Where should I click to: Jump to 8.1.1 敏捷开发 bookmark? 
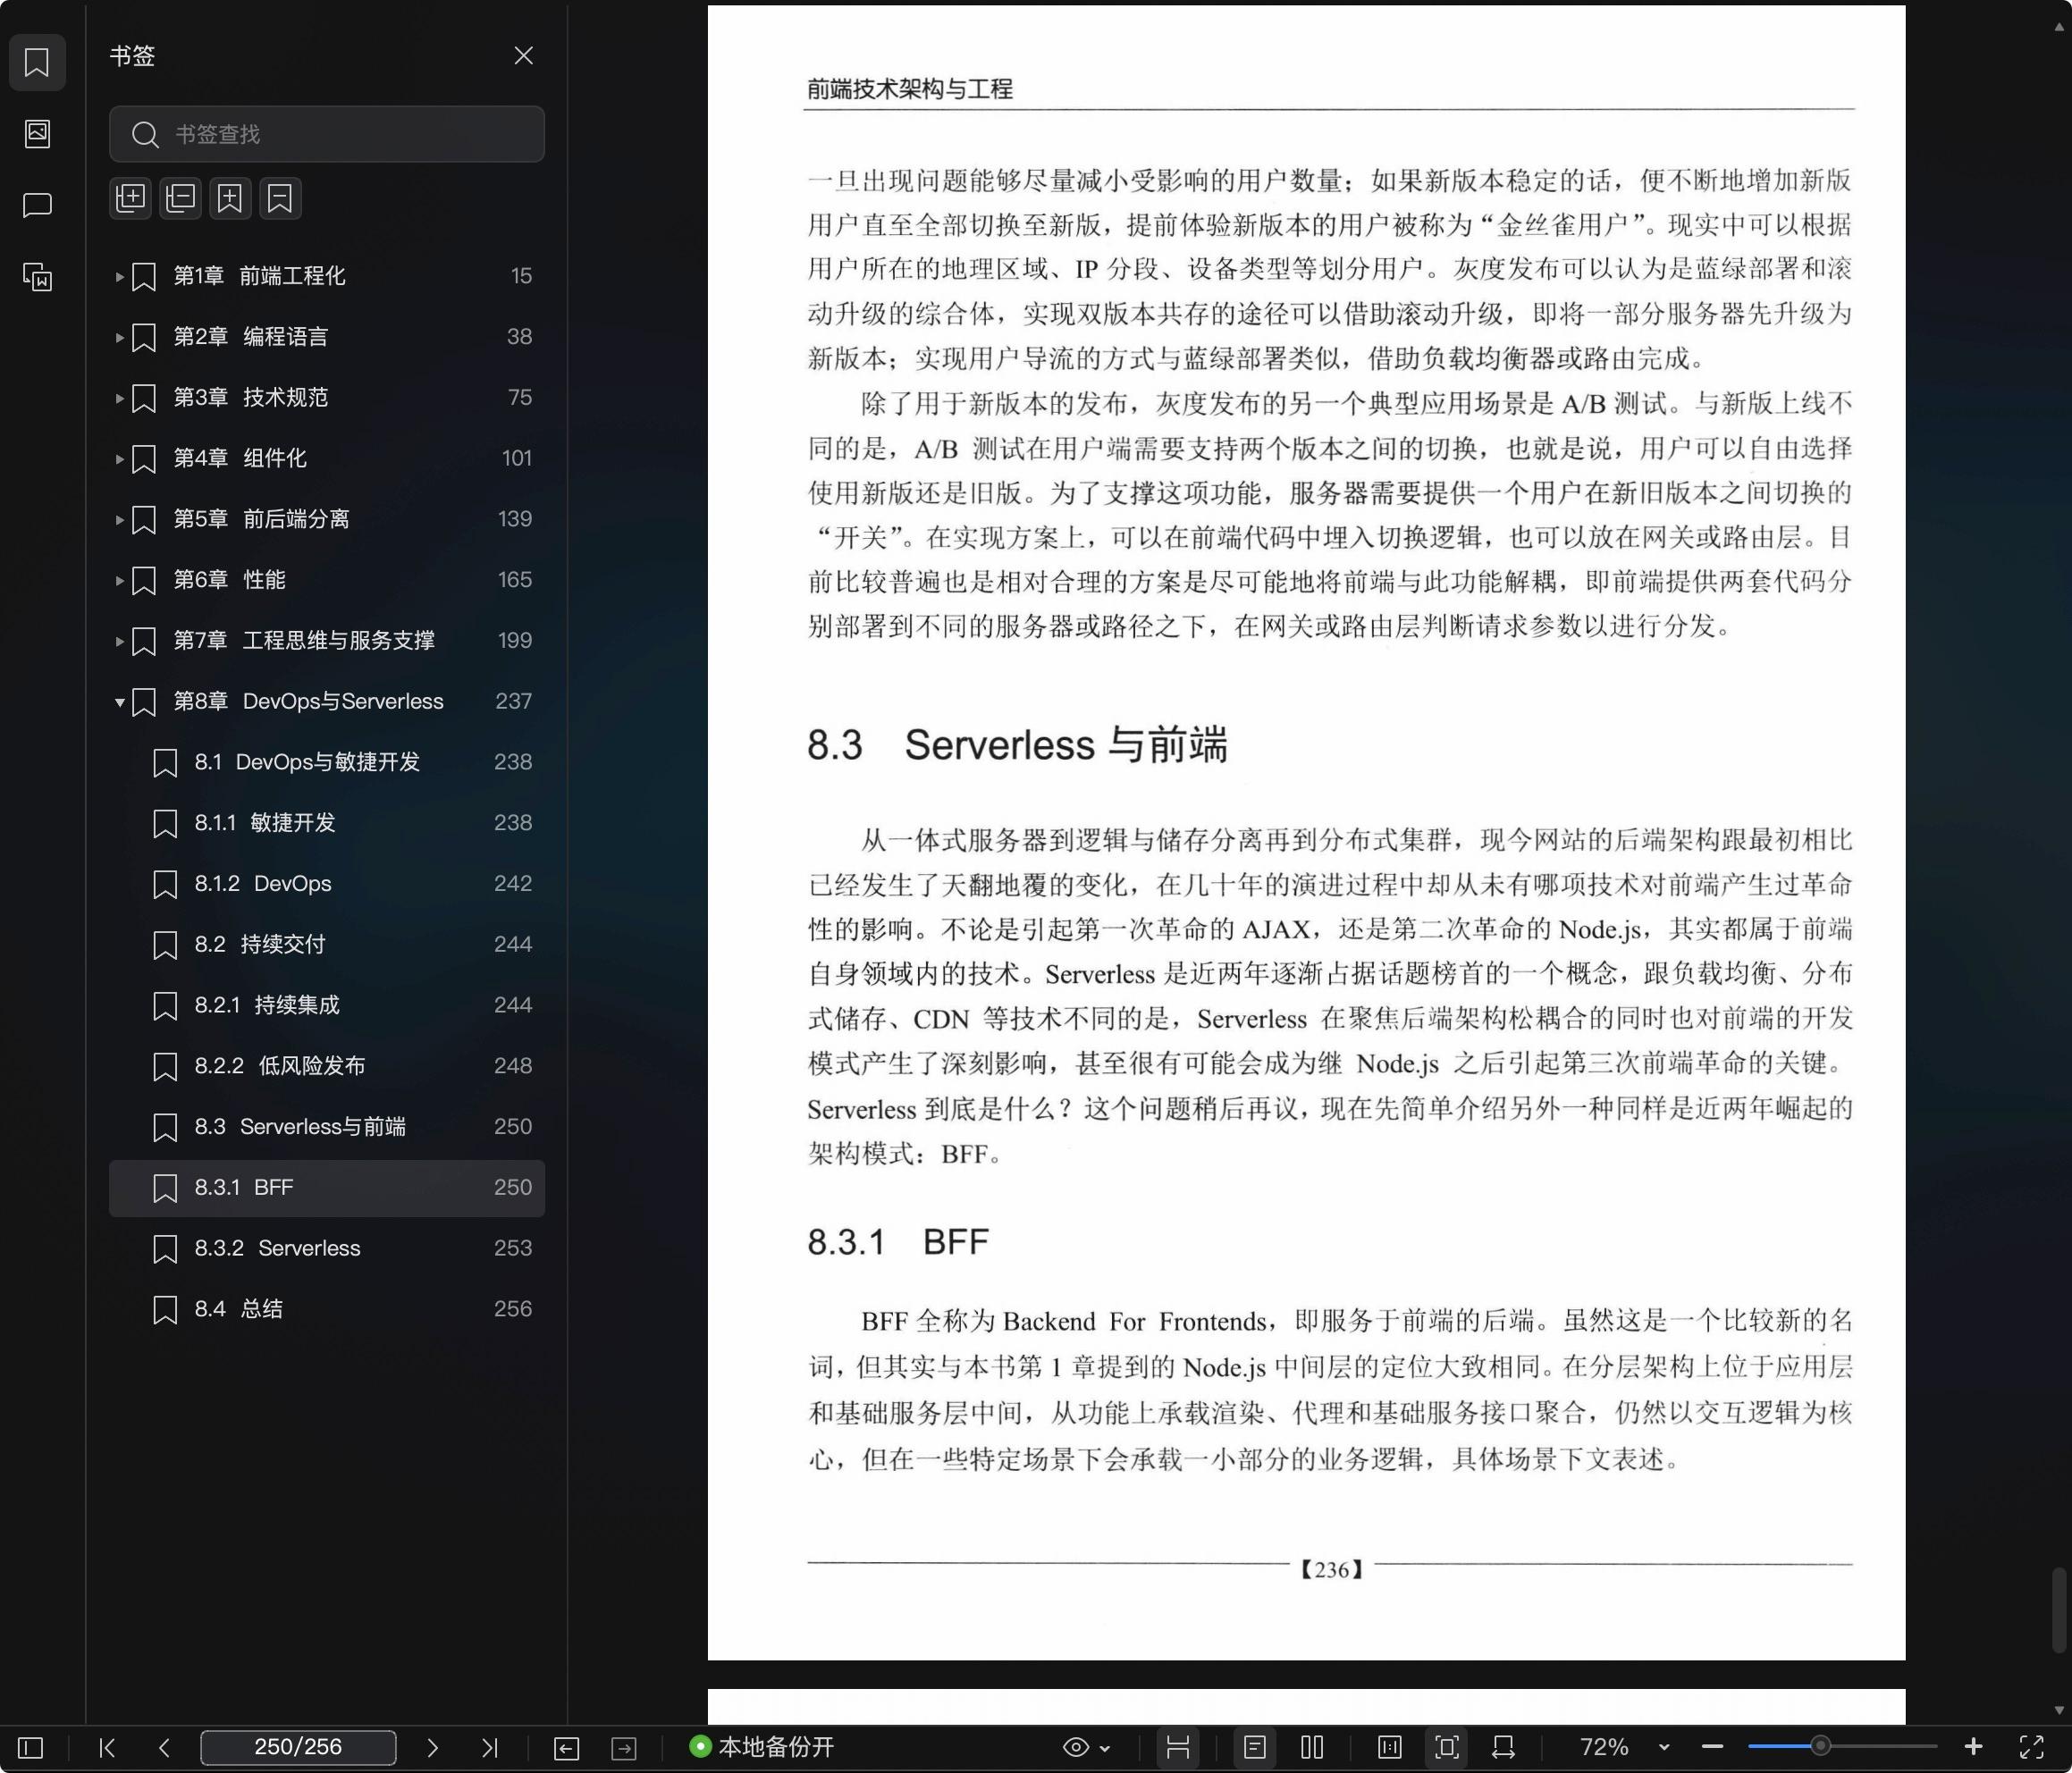coord(327,823)
